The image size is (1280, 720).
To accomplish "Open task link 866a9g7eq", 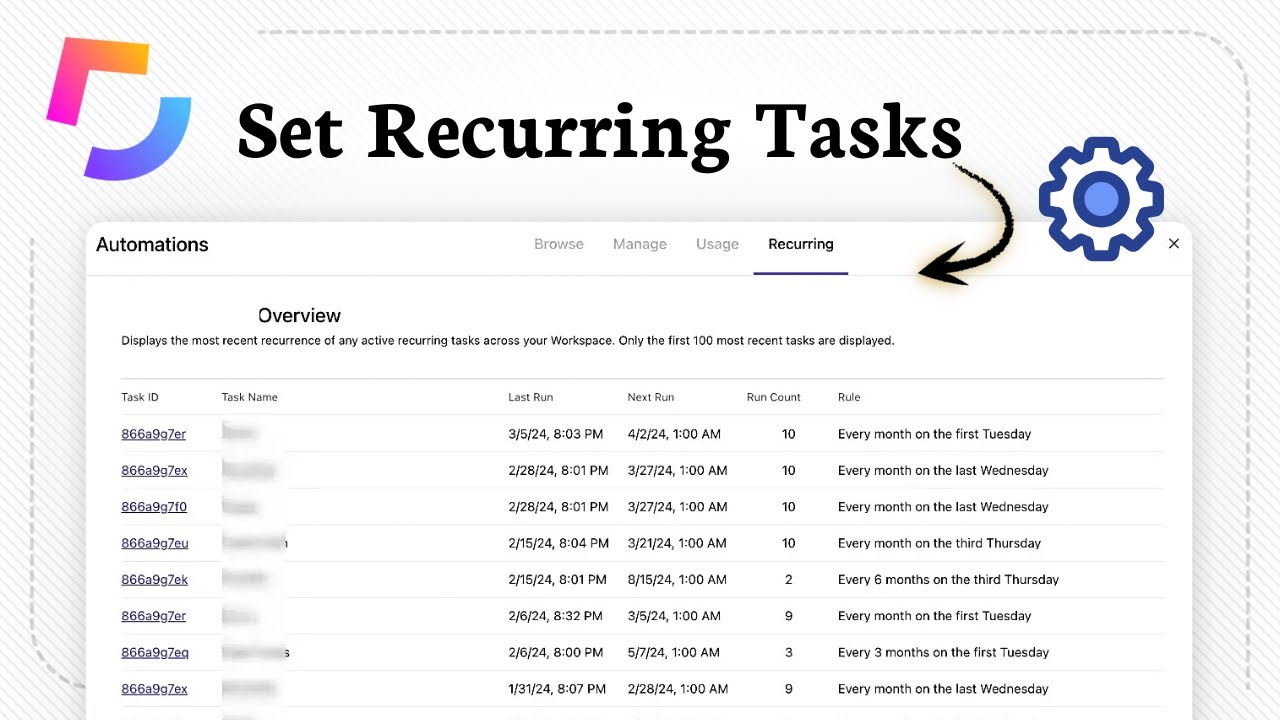I will [155, 652].
